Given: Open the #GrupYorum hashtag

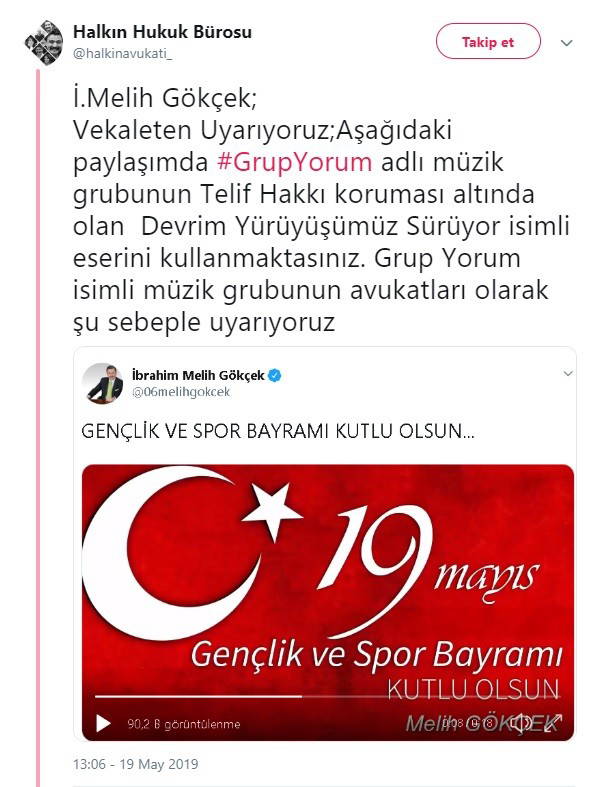Looking at the screenshot, I should point(295,162).
